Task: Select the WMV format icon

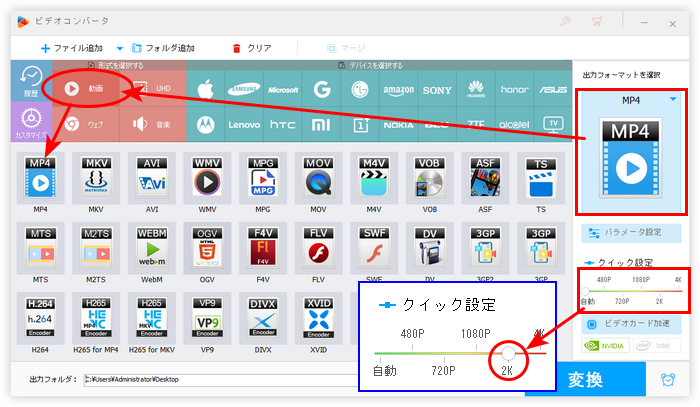Action: coord(207,178)
